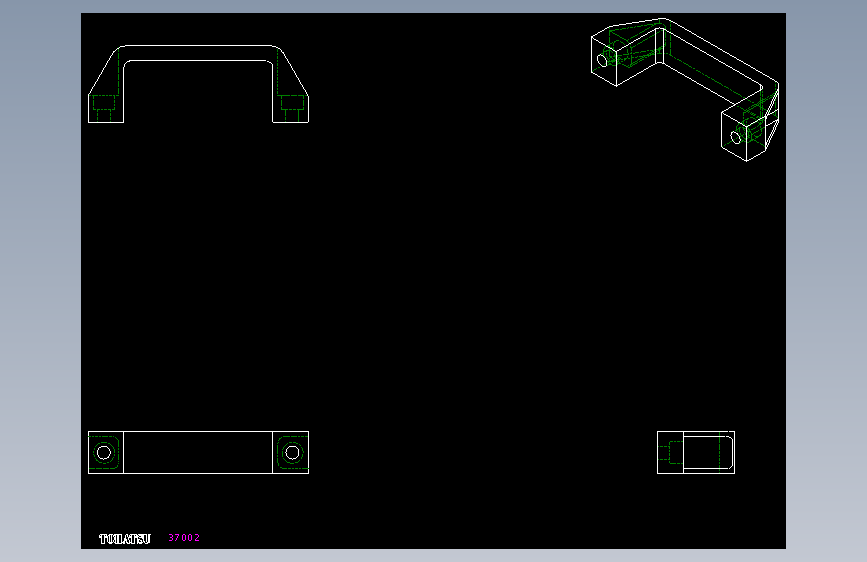Click the white "TOHATSU" label text
867x562 pixels.
(x=125, y=539)
